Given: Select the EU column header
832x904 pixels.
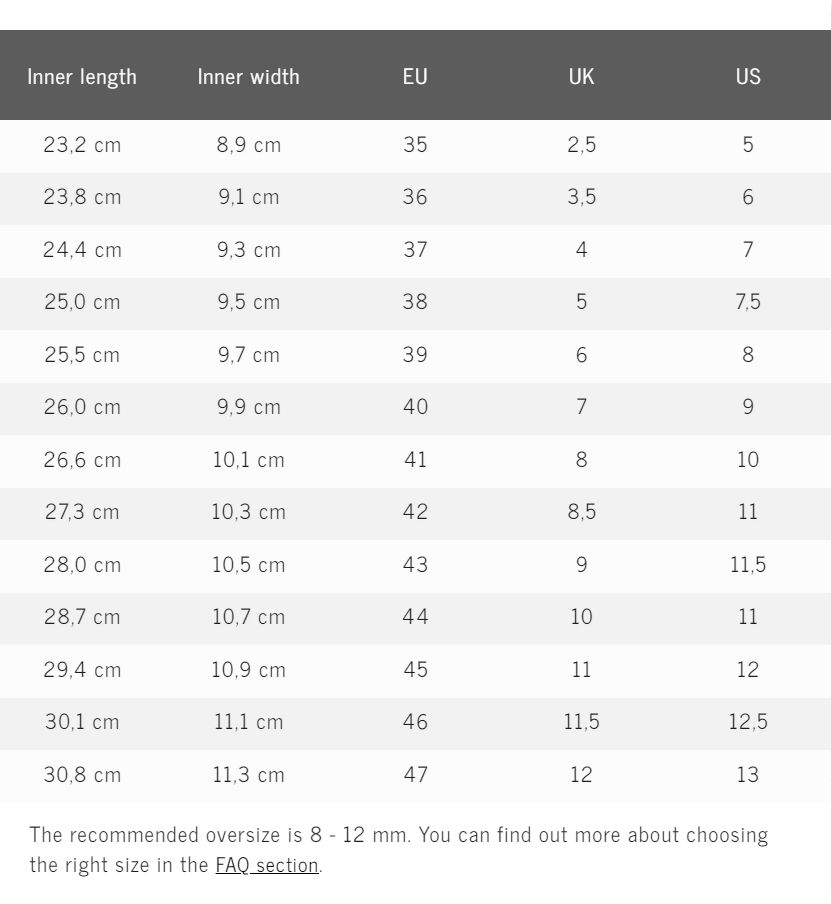Looking at the screenshot, I should [x=415, y=76].
